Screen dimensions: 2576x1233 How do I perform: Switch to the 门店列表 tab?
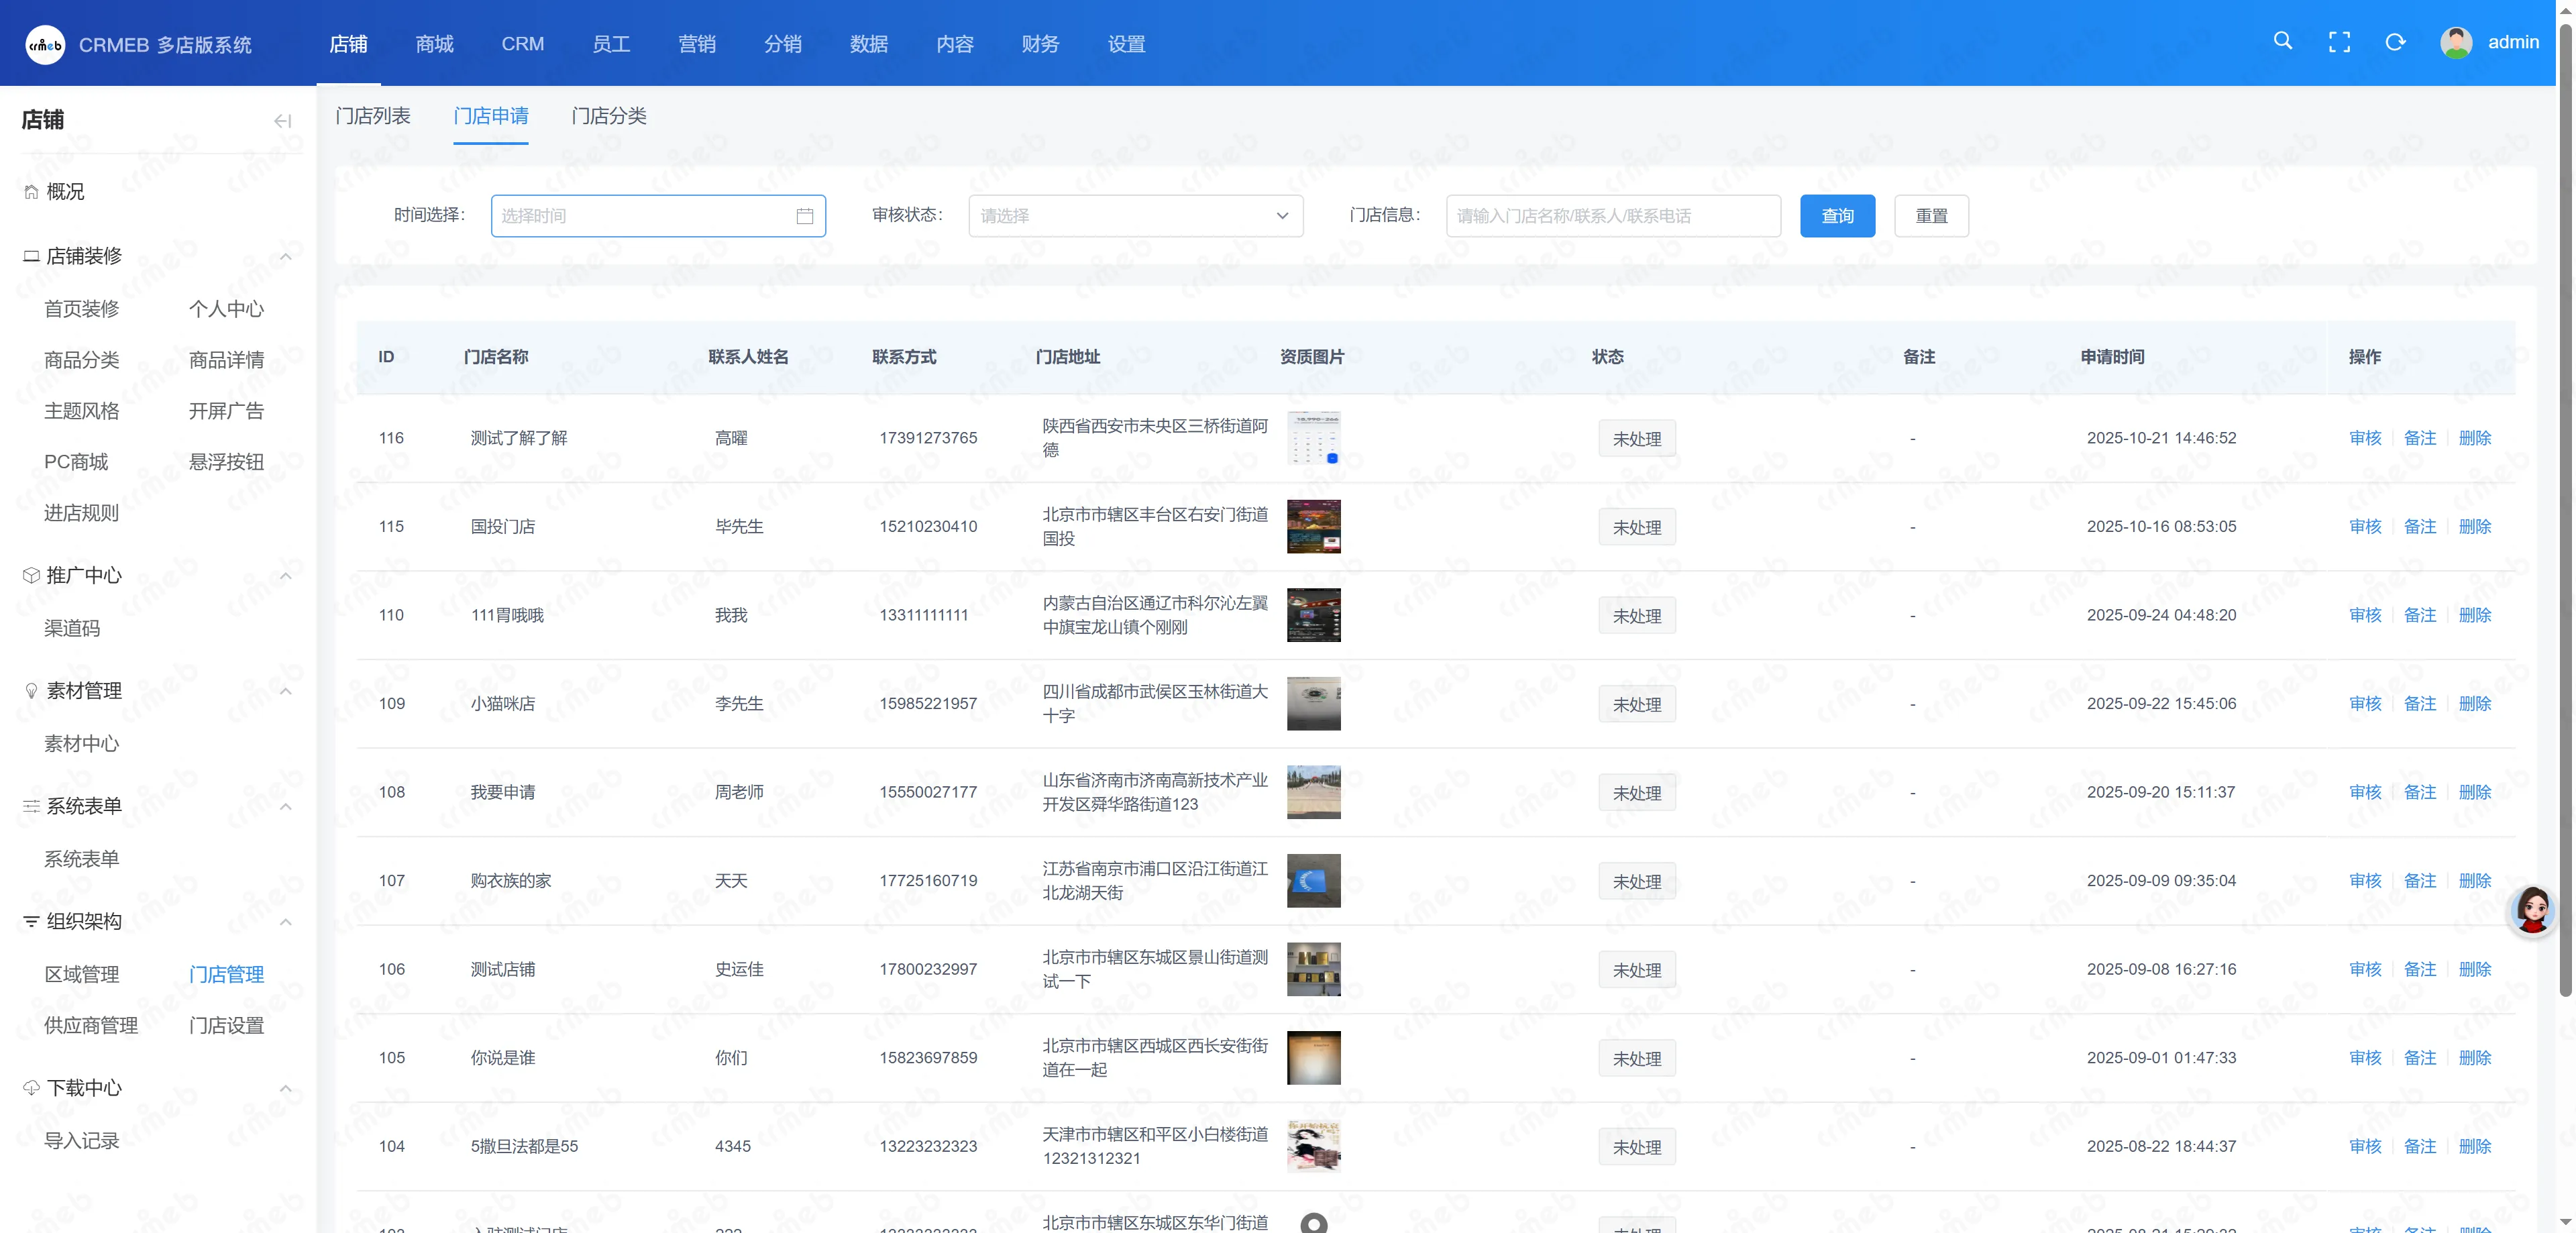(x=373, y=116)
